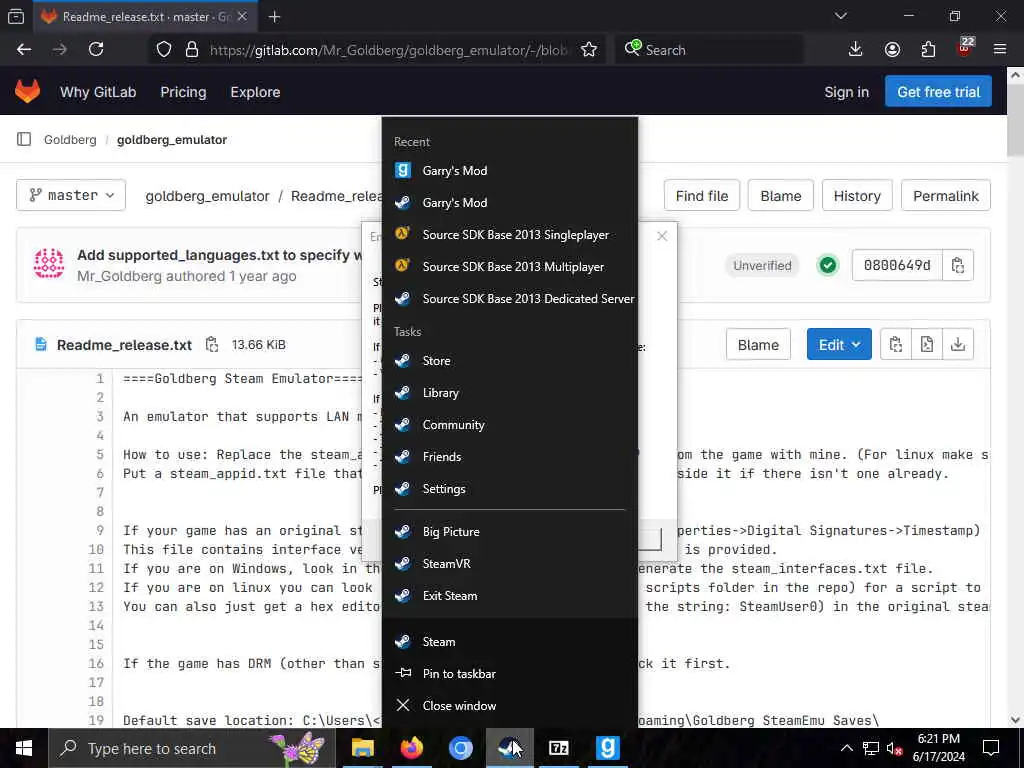
Task: Expand the Edit dropdown button
Action: click(839, 344)
